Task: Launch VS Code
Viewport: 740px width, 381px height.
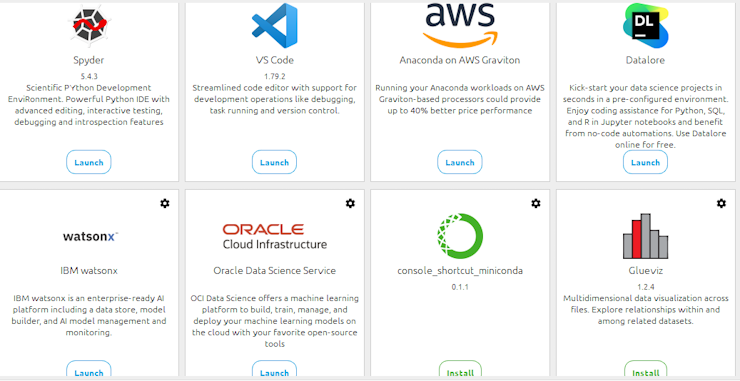Action: coord(274,162)
